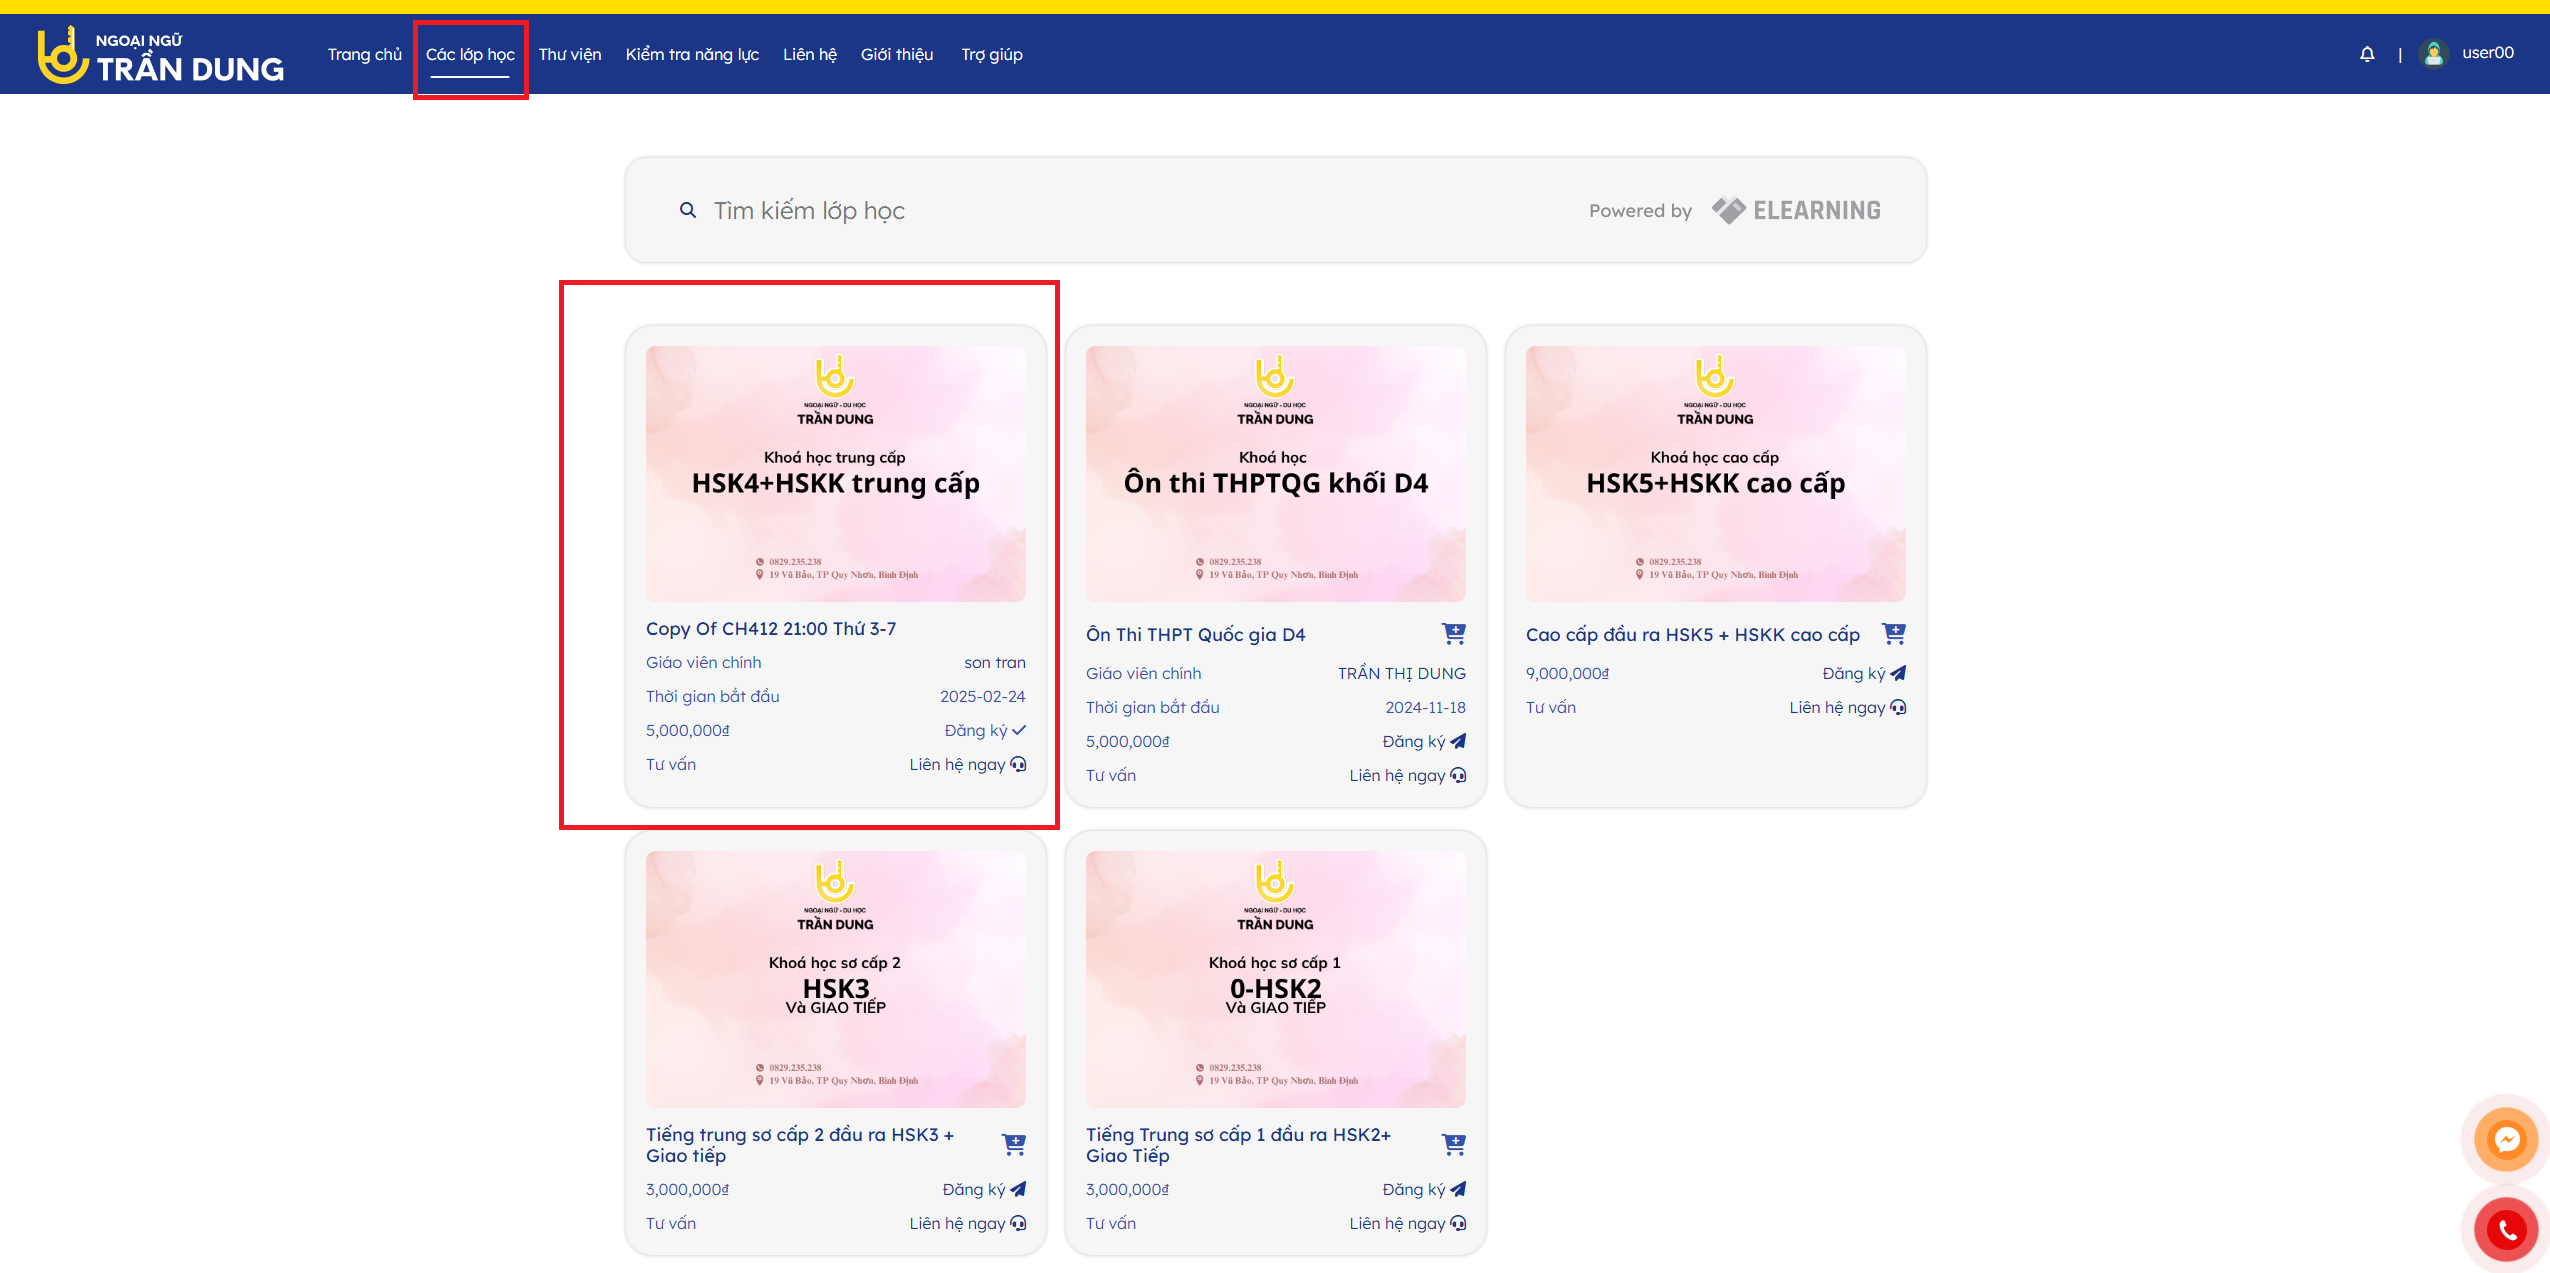
Task: Open the 0-HSK2 course thumbnail image
Action: click(x=1275, y=978)
